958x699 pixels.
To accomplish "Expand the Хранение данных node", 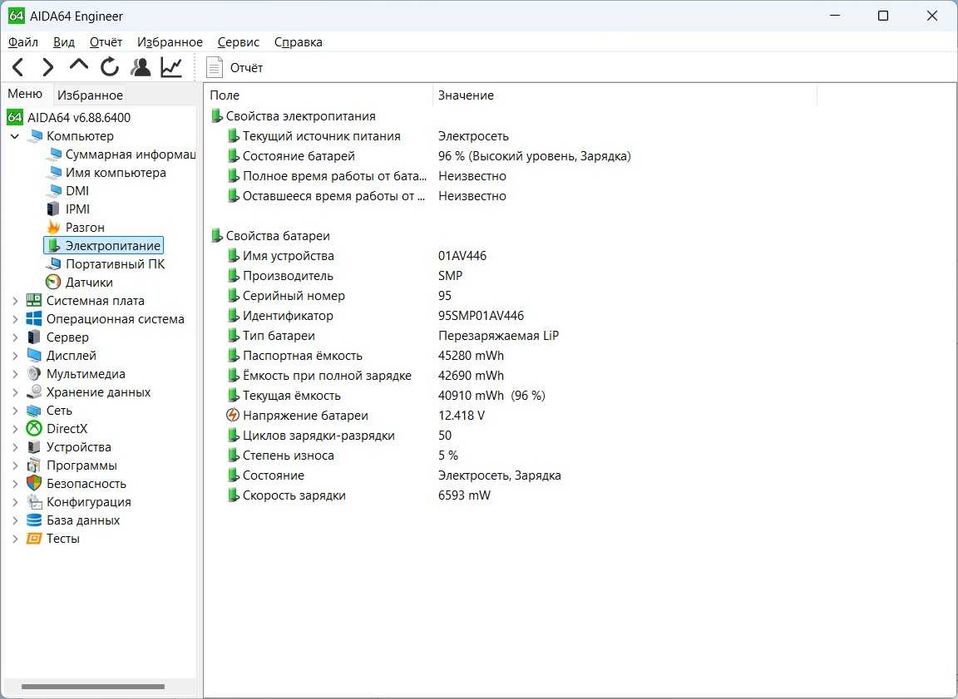I will pyautogui.click(x=15, y=392).
